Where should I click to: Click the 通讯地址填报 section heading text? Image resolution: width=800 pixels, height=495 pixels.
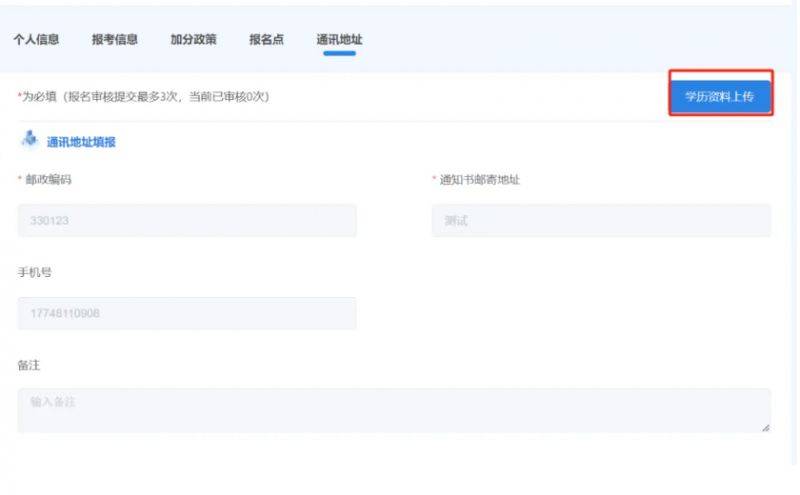pyautogui.click(x=81, y=142)
